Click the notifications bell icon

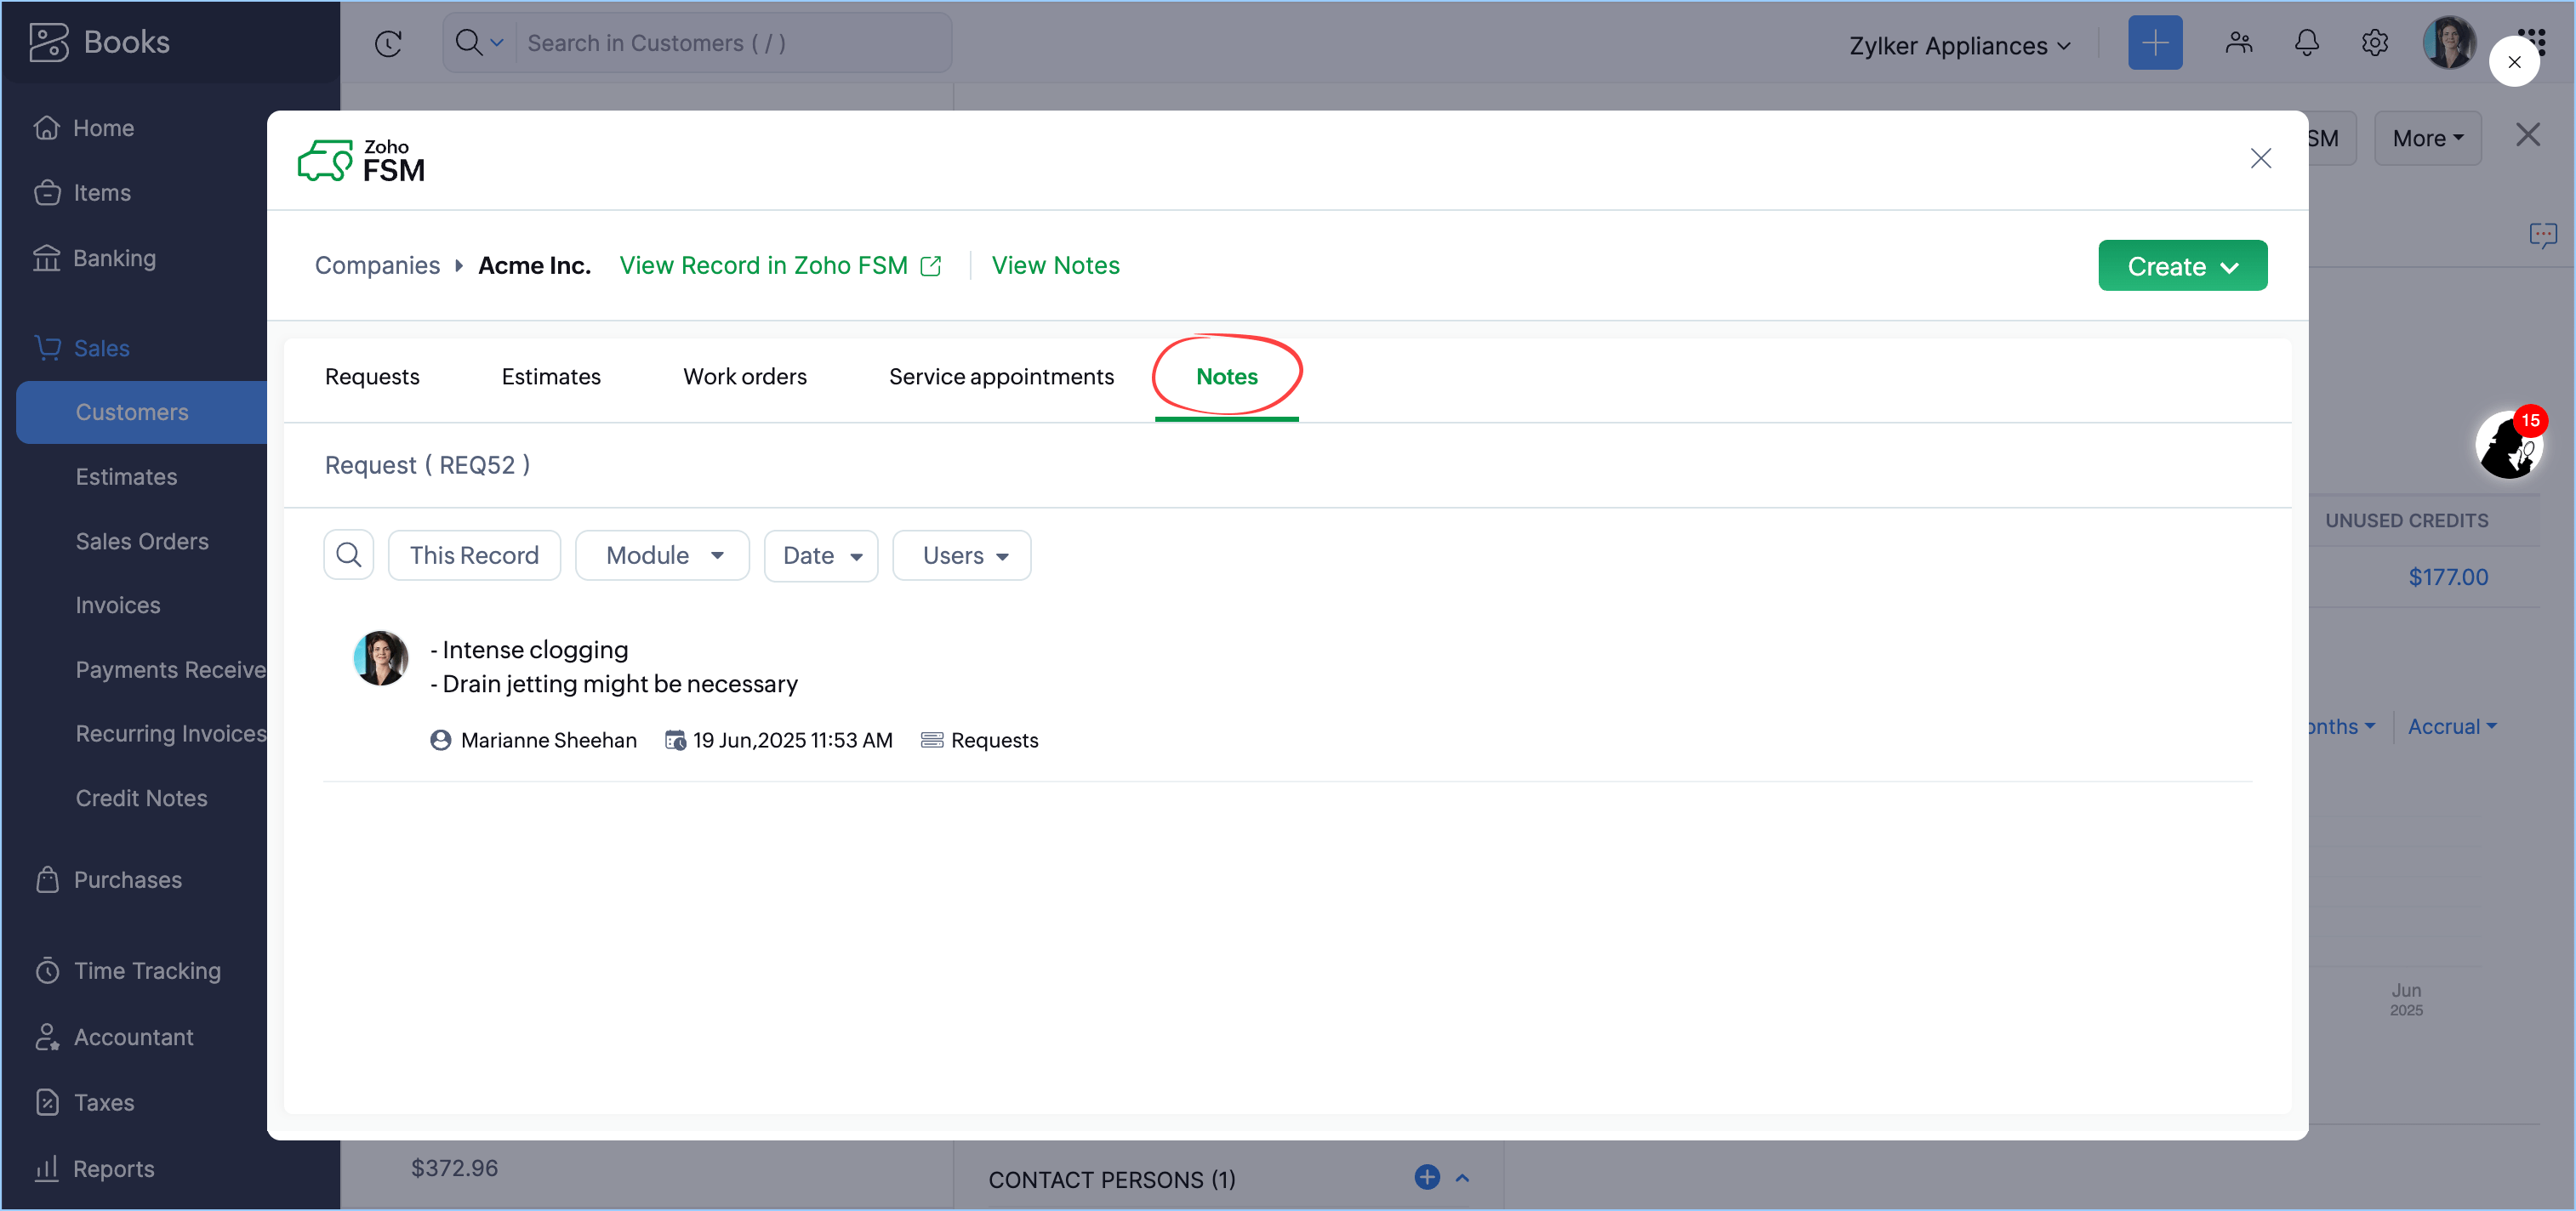2306,43
